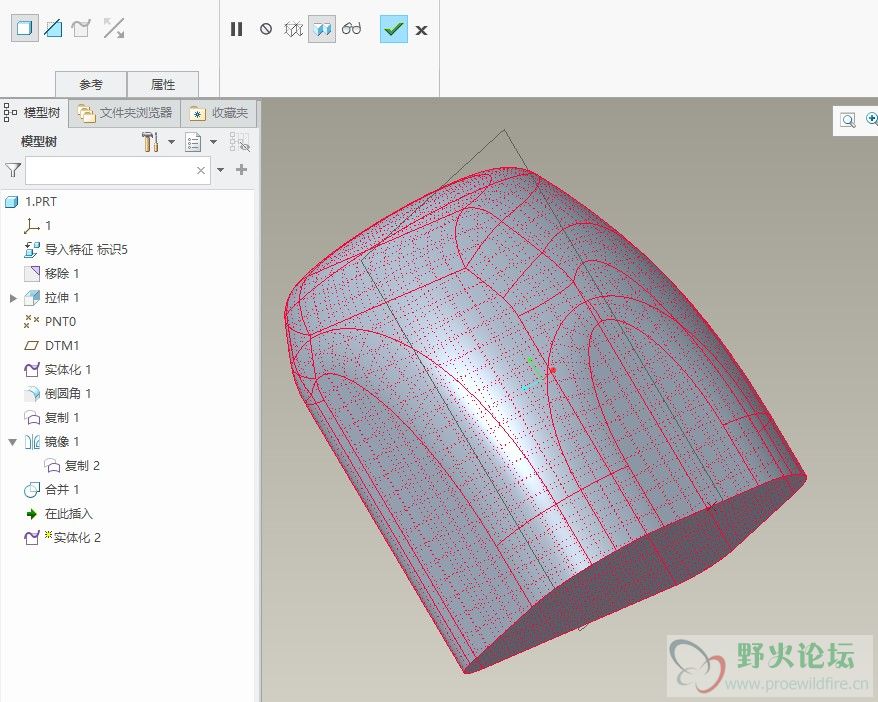
Task: Expand the 拉伸 1 feature node
Action: [13, 298]
